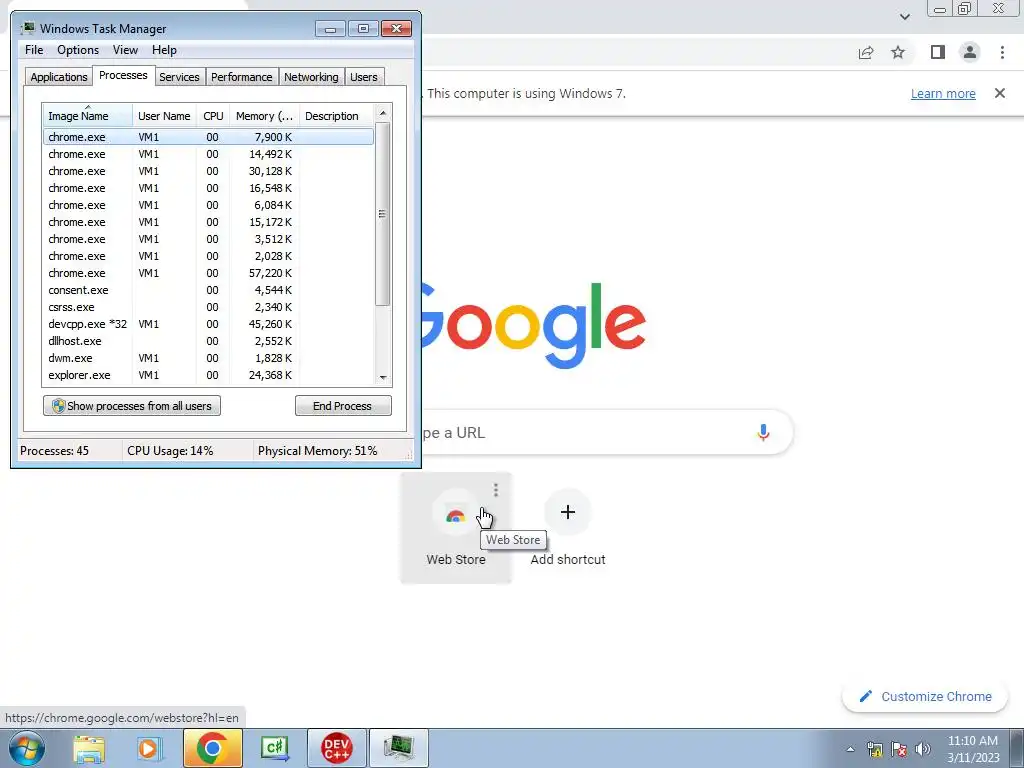Click the Show desktop strip on the taskbar
The image size is (1024, 768).
pos(1017,748)
